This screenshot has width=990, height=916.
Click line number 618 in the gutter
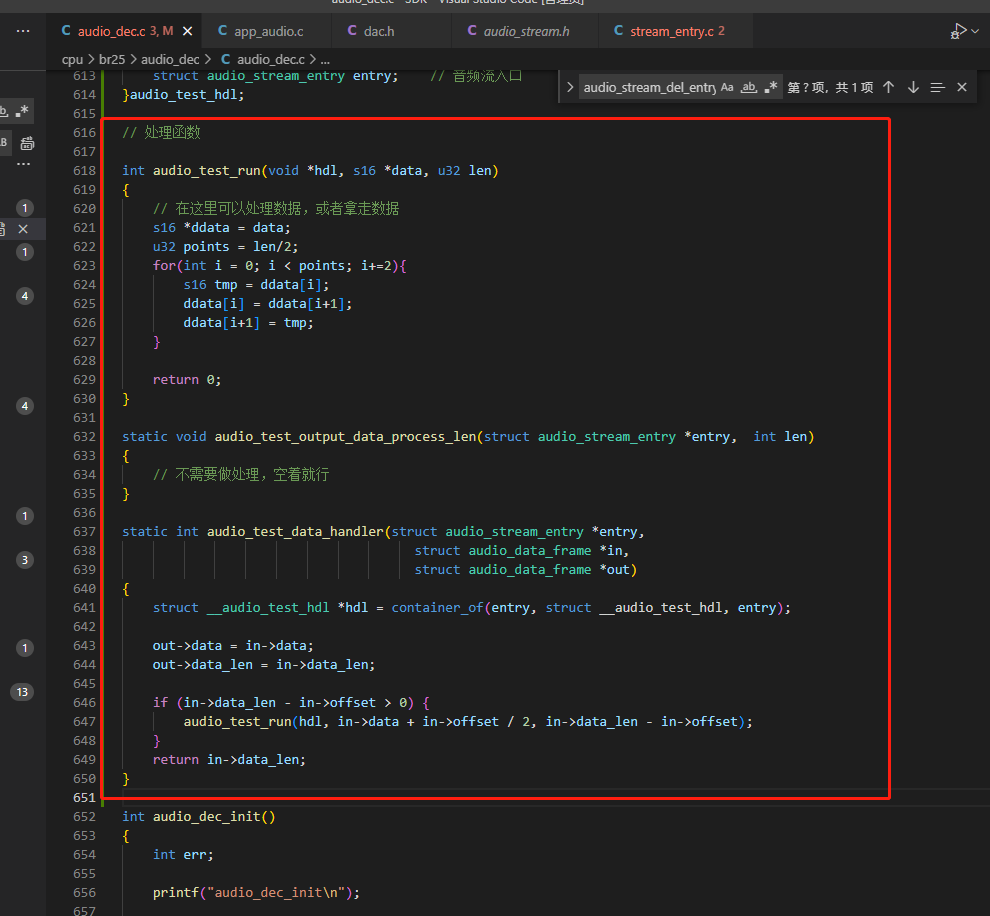[x=84, y=170]
